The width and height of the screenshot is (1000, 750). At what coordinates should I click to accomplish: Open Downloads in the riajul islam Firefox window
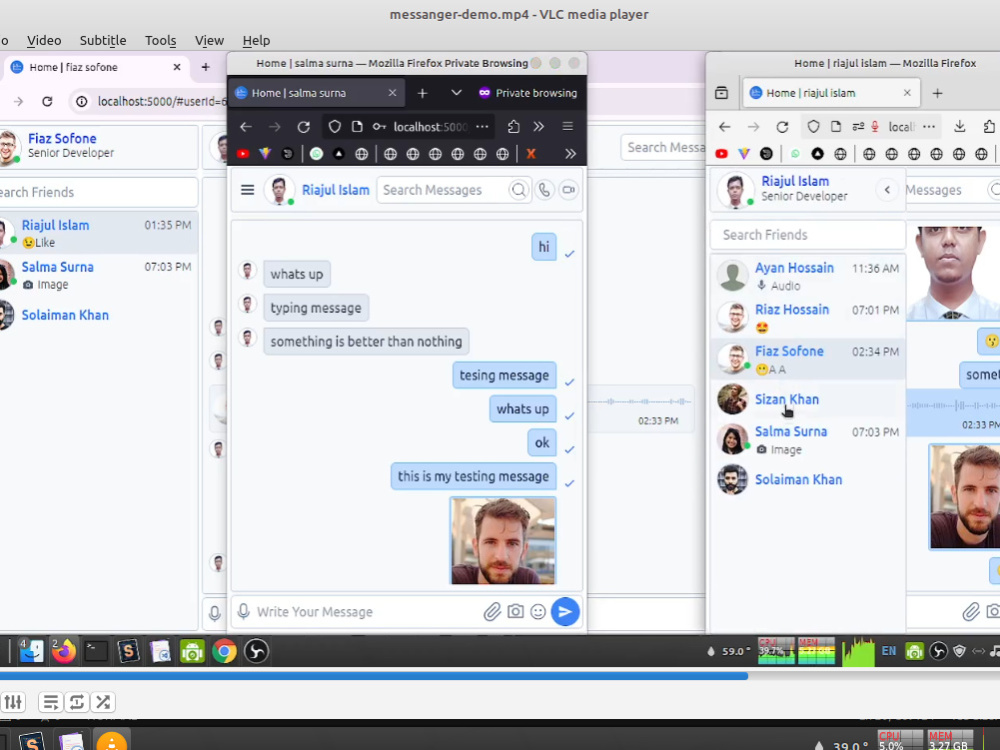pyautogui.click(x=960, y=126)
